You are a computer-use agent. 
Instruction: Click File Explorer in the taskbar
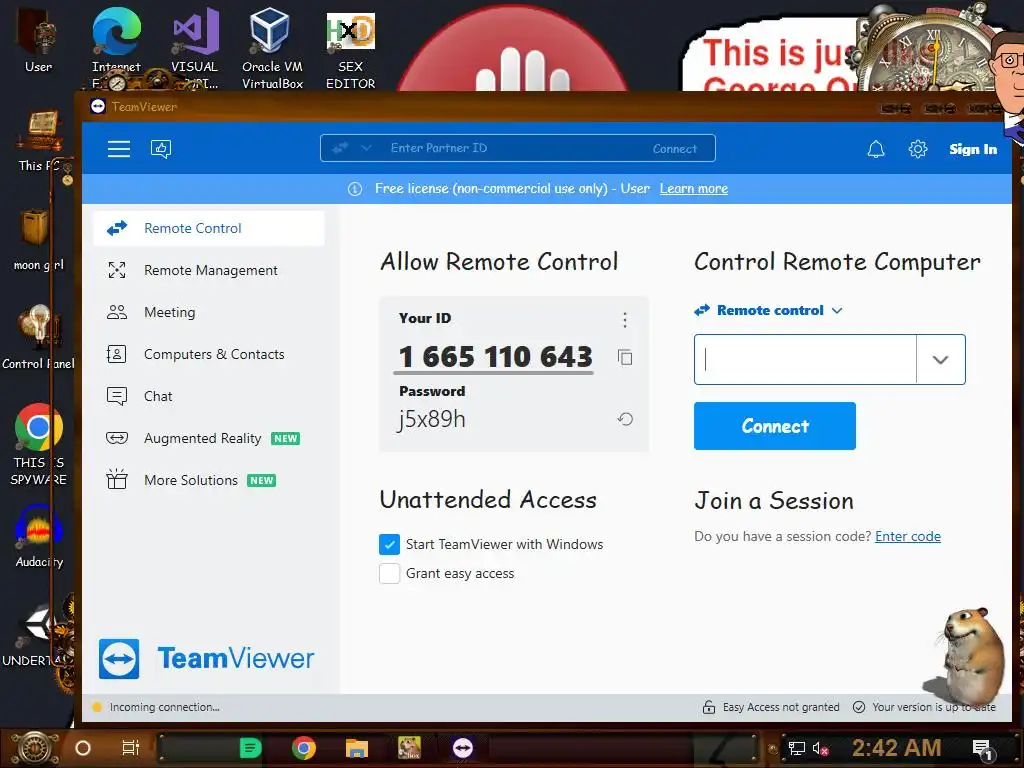357,748
